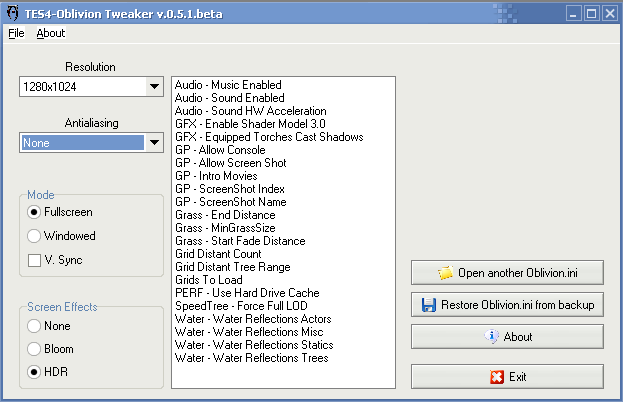Screen dimensions: 623x402
Task: Maximize the Oblivion Tweaker window
Action: point(592,14)
